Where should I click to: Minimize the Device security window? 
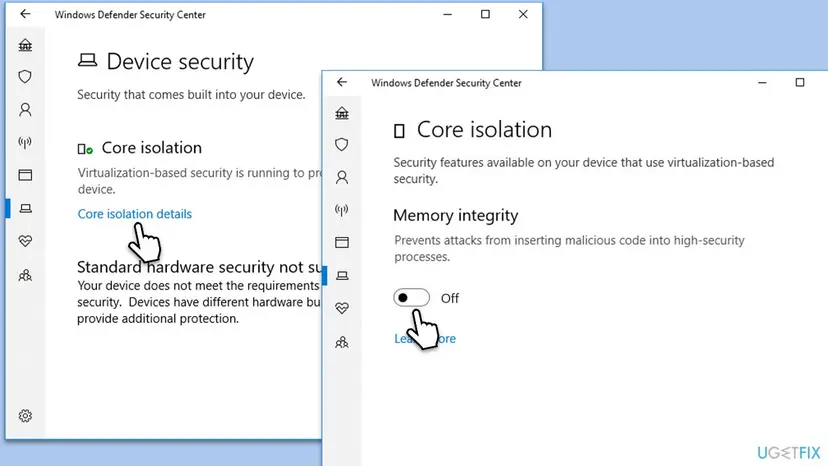[x=447, y=14]
